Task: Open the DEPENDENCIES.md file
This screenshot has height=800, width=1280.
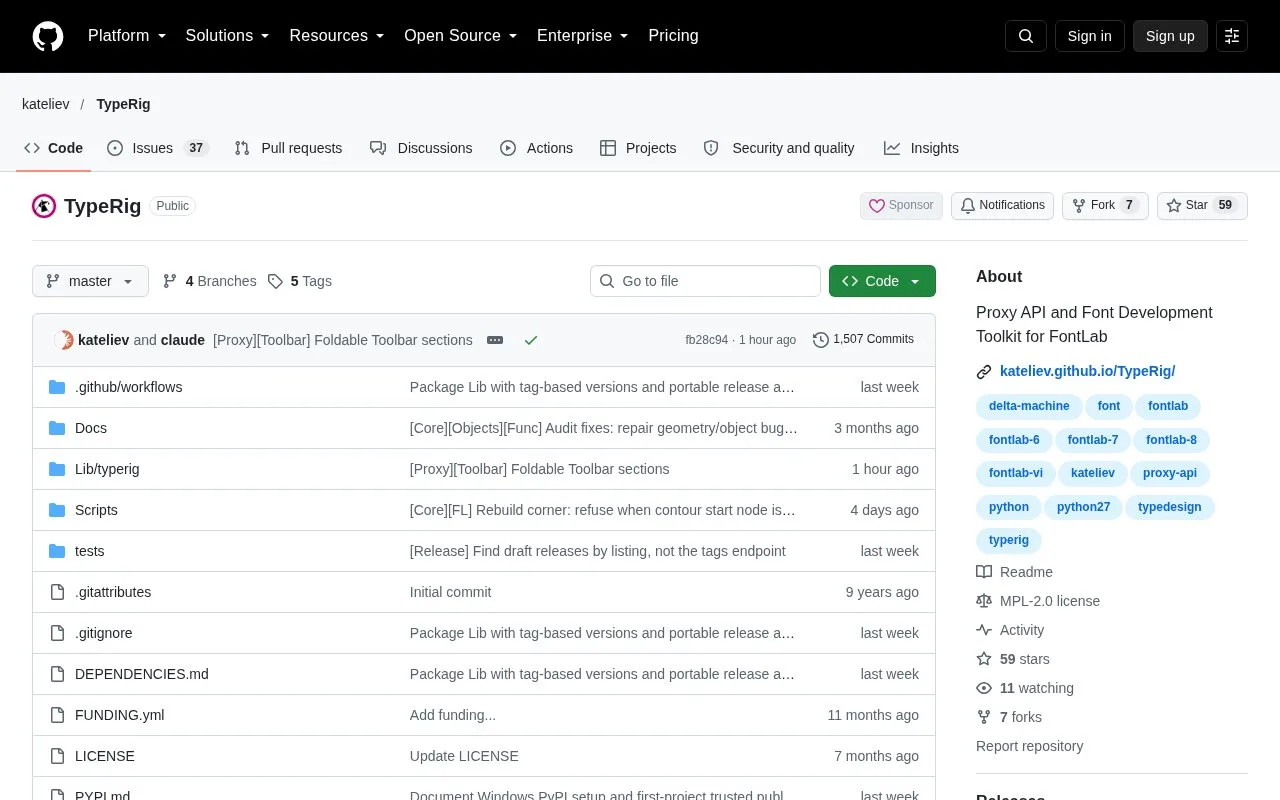Action: (142, 674)
